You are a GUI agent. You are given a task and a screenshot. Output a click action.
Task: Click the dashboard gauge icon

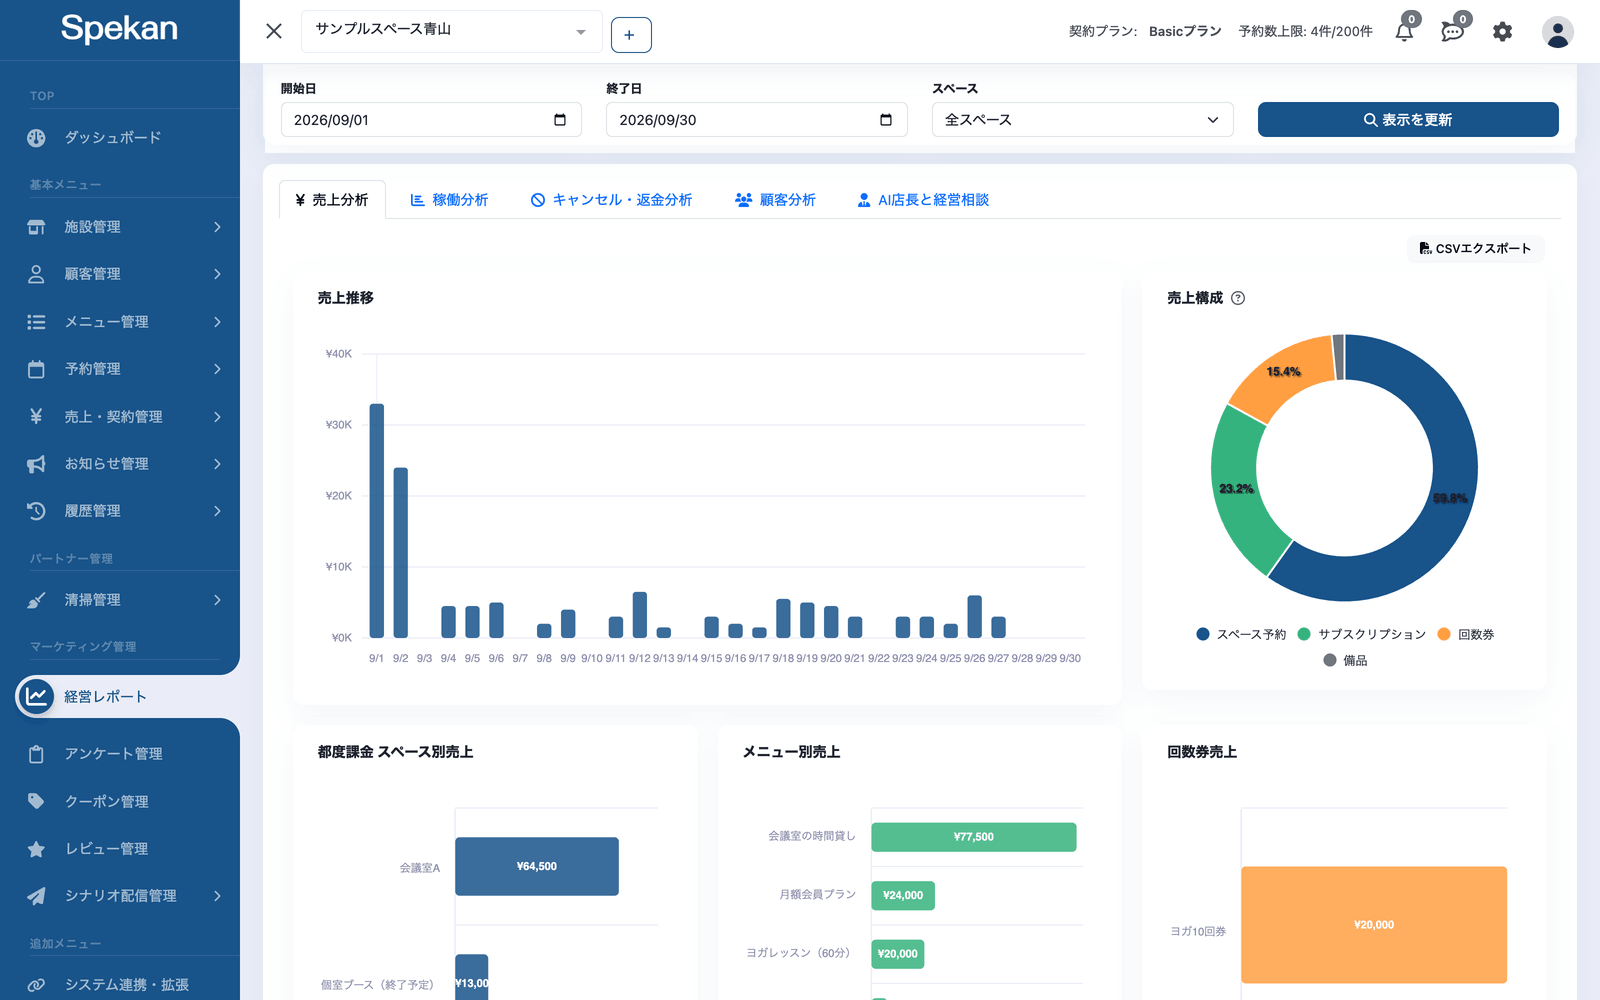coord(36,138)
